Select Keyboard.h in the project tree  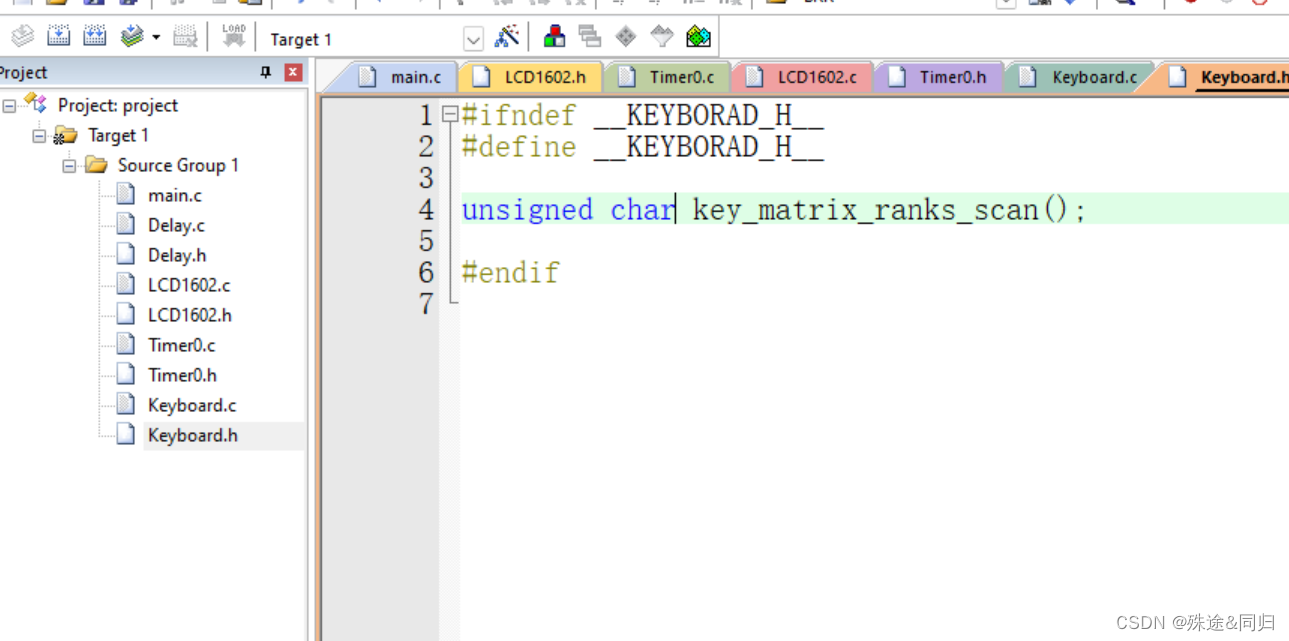click(x=193, y=435)
